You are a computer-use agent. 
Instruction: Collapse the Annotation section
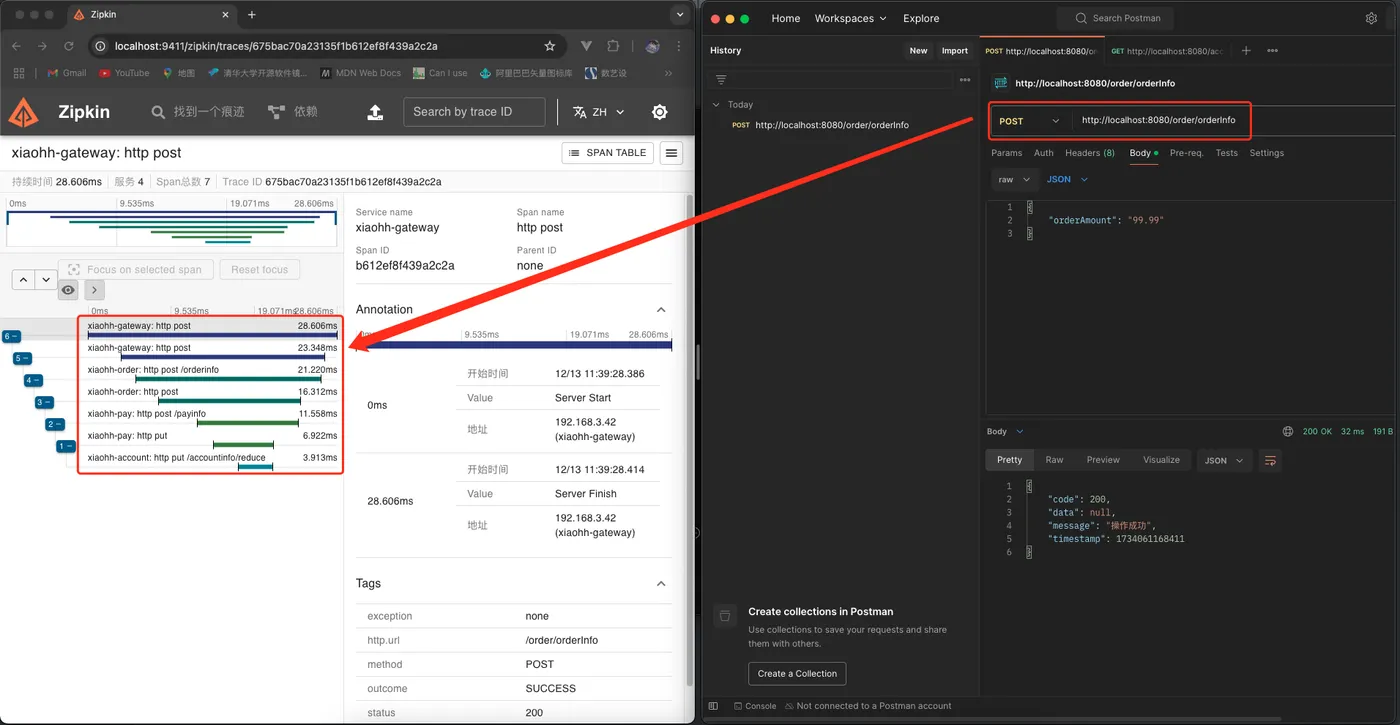[x=661, y=310]
